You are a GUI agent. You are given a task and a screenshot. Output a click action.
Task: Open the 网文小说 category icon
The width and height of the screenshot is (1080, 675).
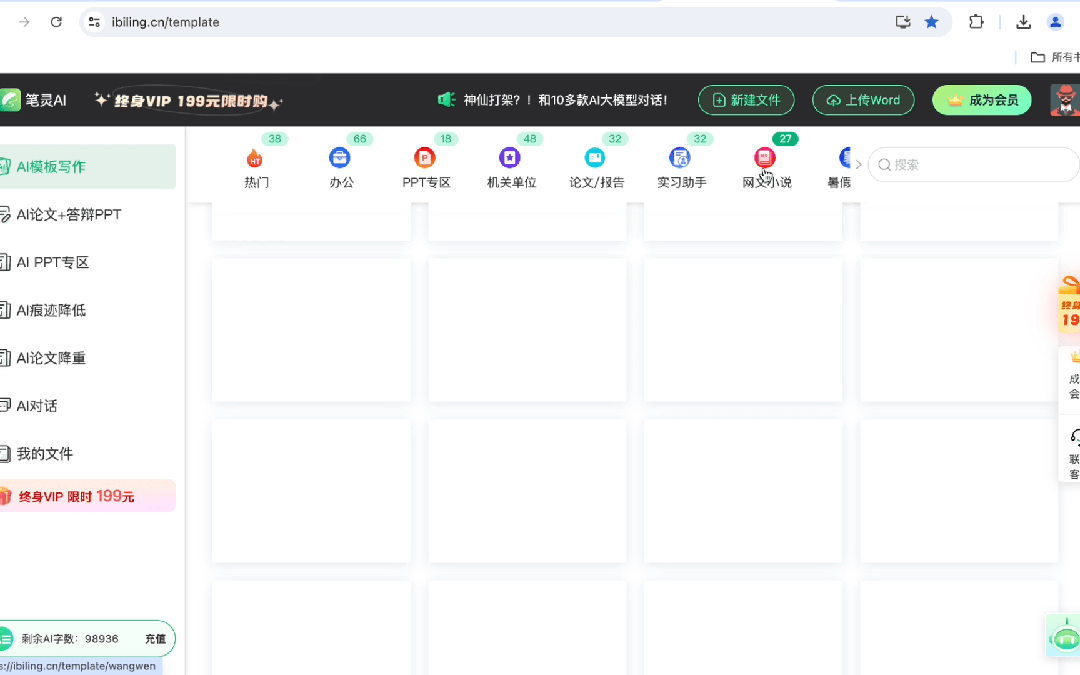click(765, 158)
